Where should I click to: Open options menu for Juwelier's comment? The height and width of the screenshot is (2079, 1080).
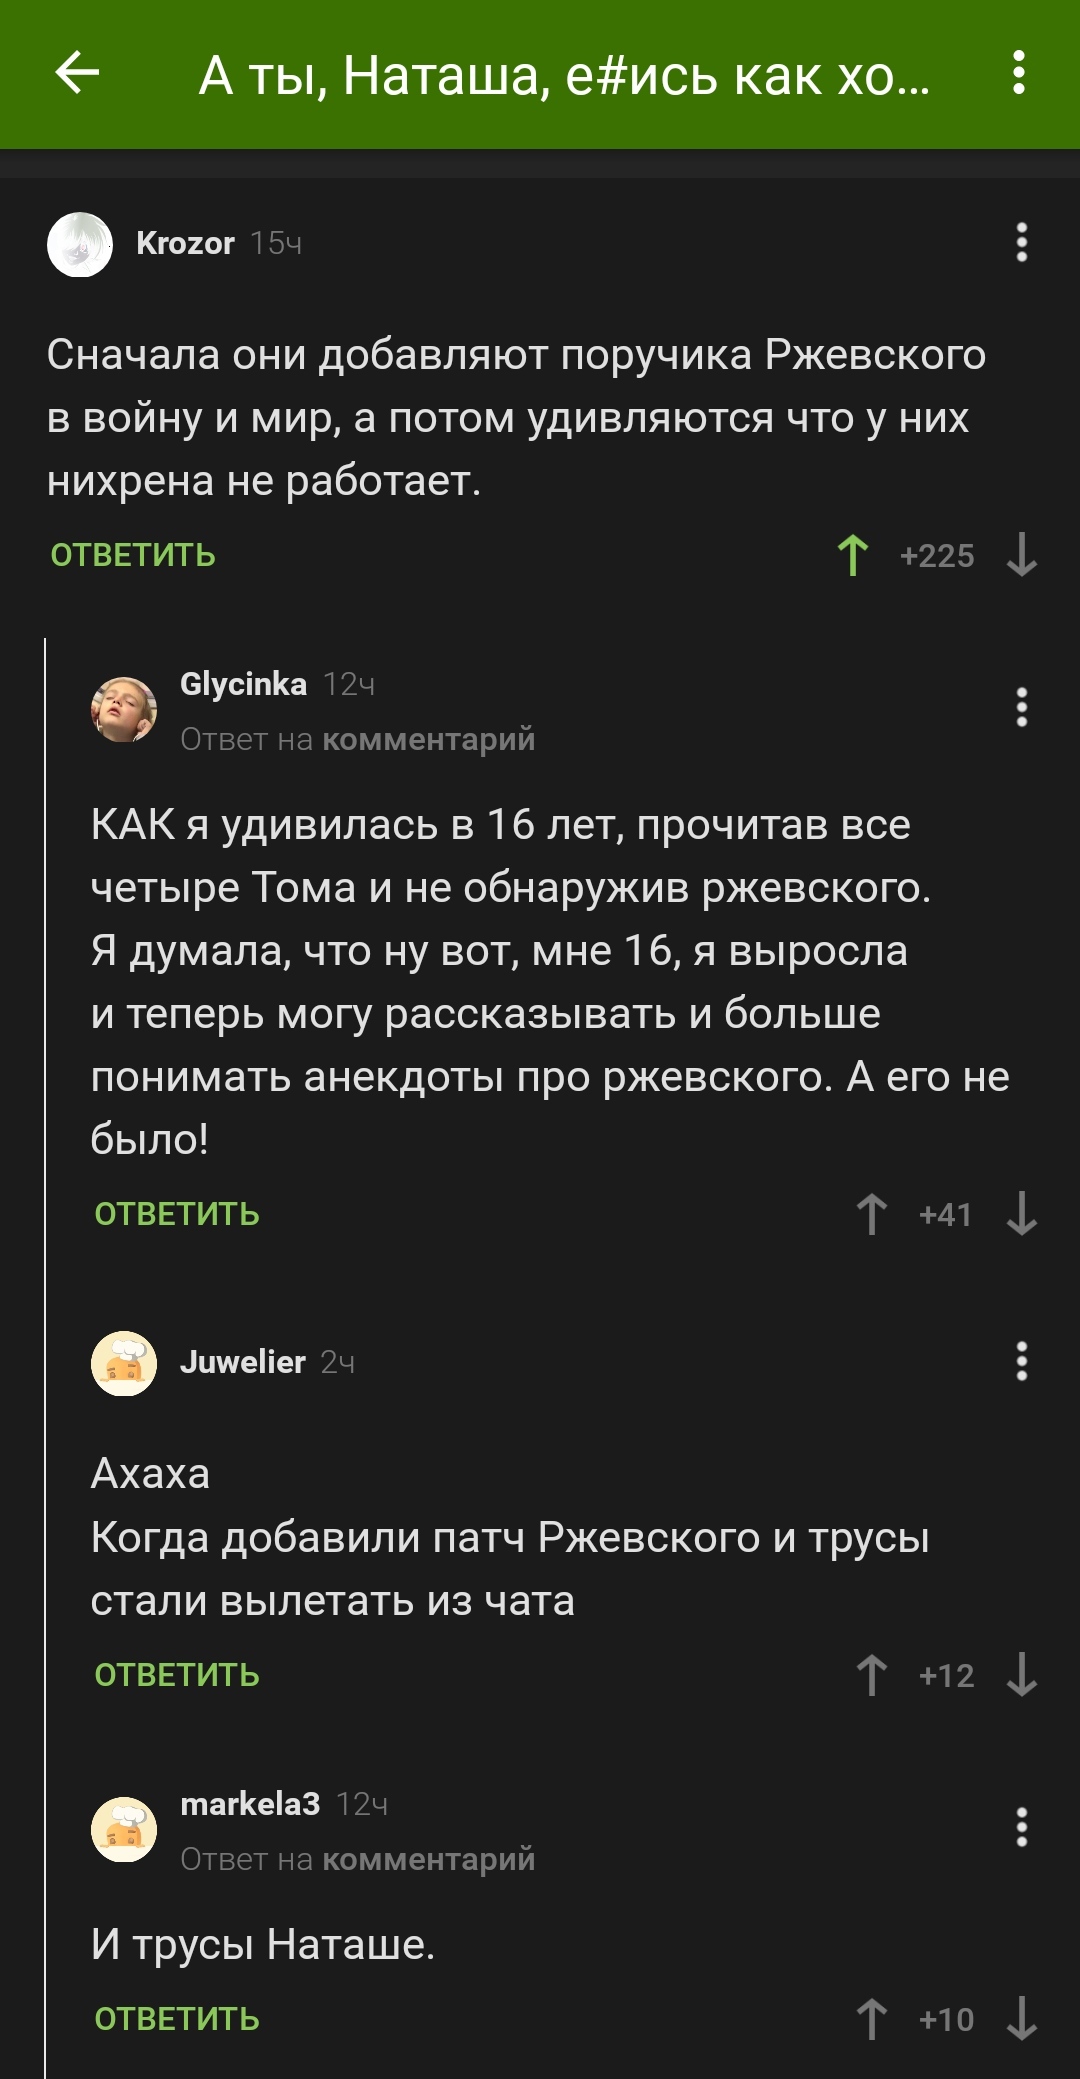coord(1021,1361)
